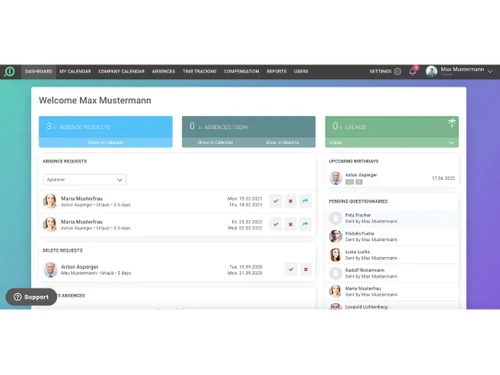Open Users menu item
This screenshot has width=500, height=375.
pyautogui.click(x=301, y=71)
